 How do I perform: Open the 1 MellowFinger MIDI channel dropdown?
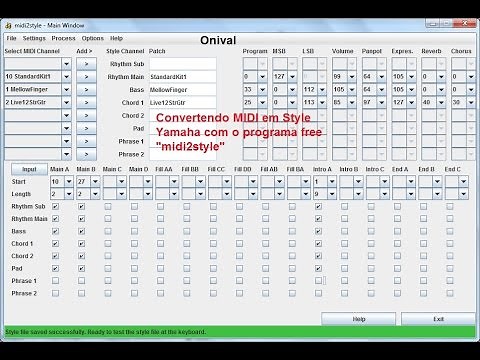(66, 90)
